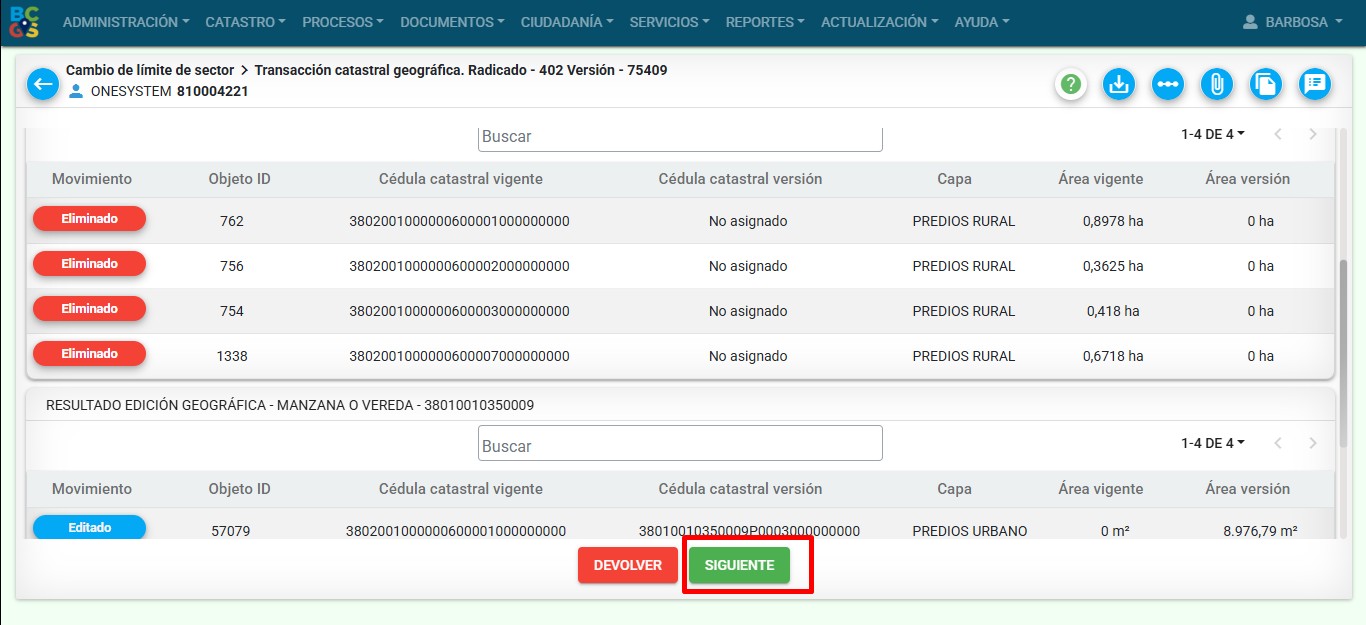Open second table's 1-4 DE 4 dropdown

point(1212,443)
